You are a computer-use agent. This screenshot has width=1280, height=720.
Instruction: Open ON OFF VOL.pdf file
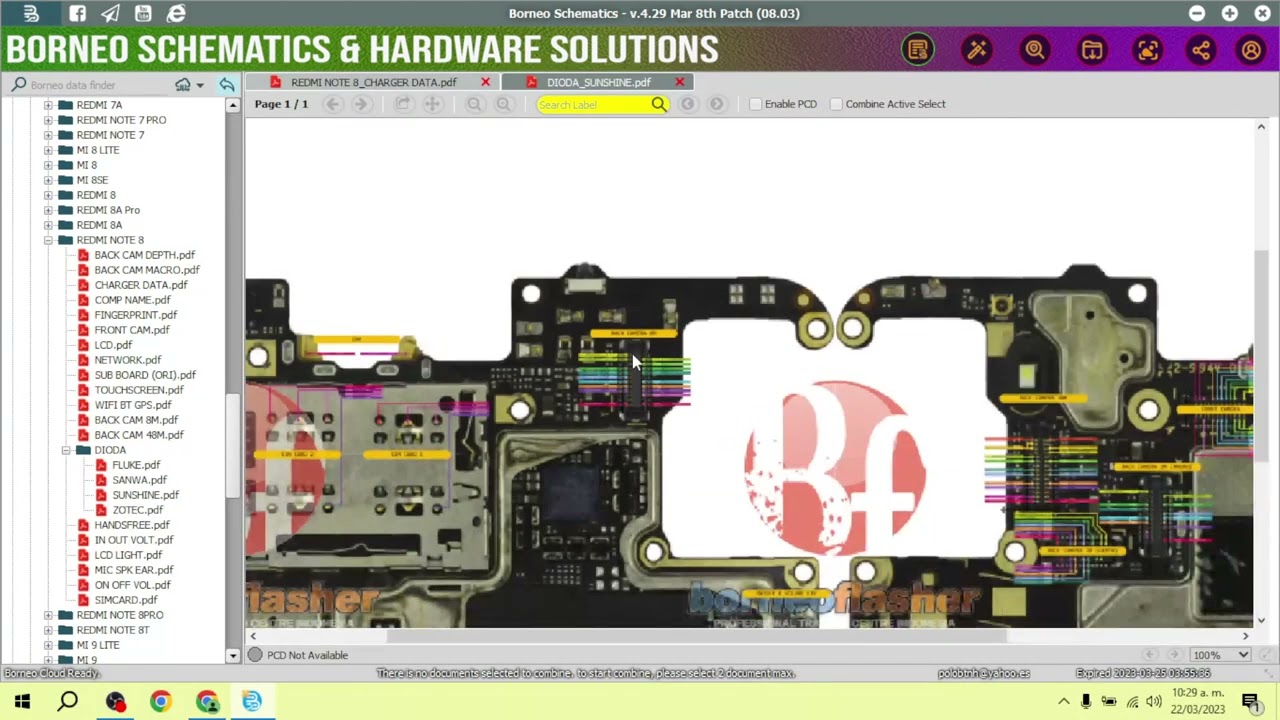tap(133, 585)
